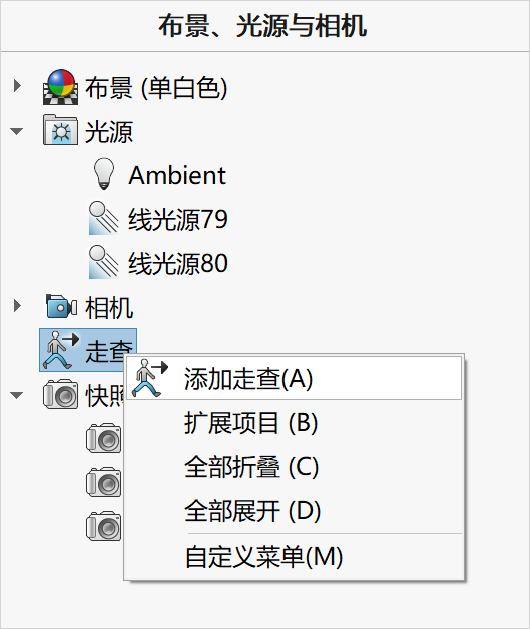Collapse the 光源 tree node
This screenshot has width=530, height=629.
coord(16,131)
